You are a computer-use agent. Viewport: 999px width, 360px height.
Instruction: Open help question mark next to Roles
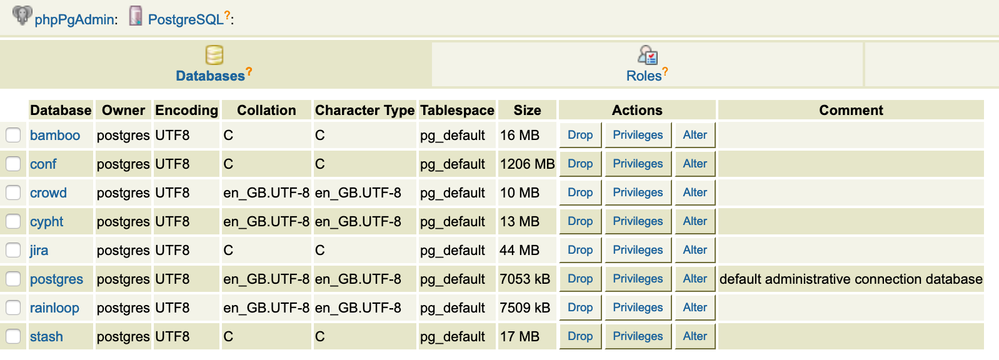click(665, 71)
